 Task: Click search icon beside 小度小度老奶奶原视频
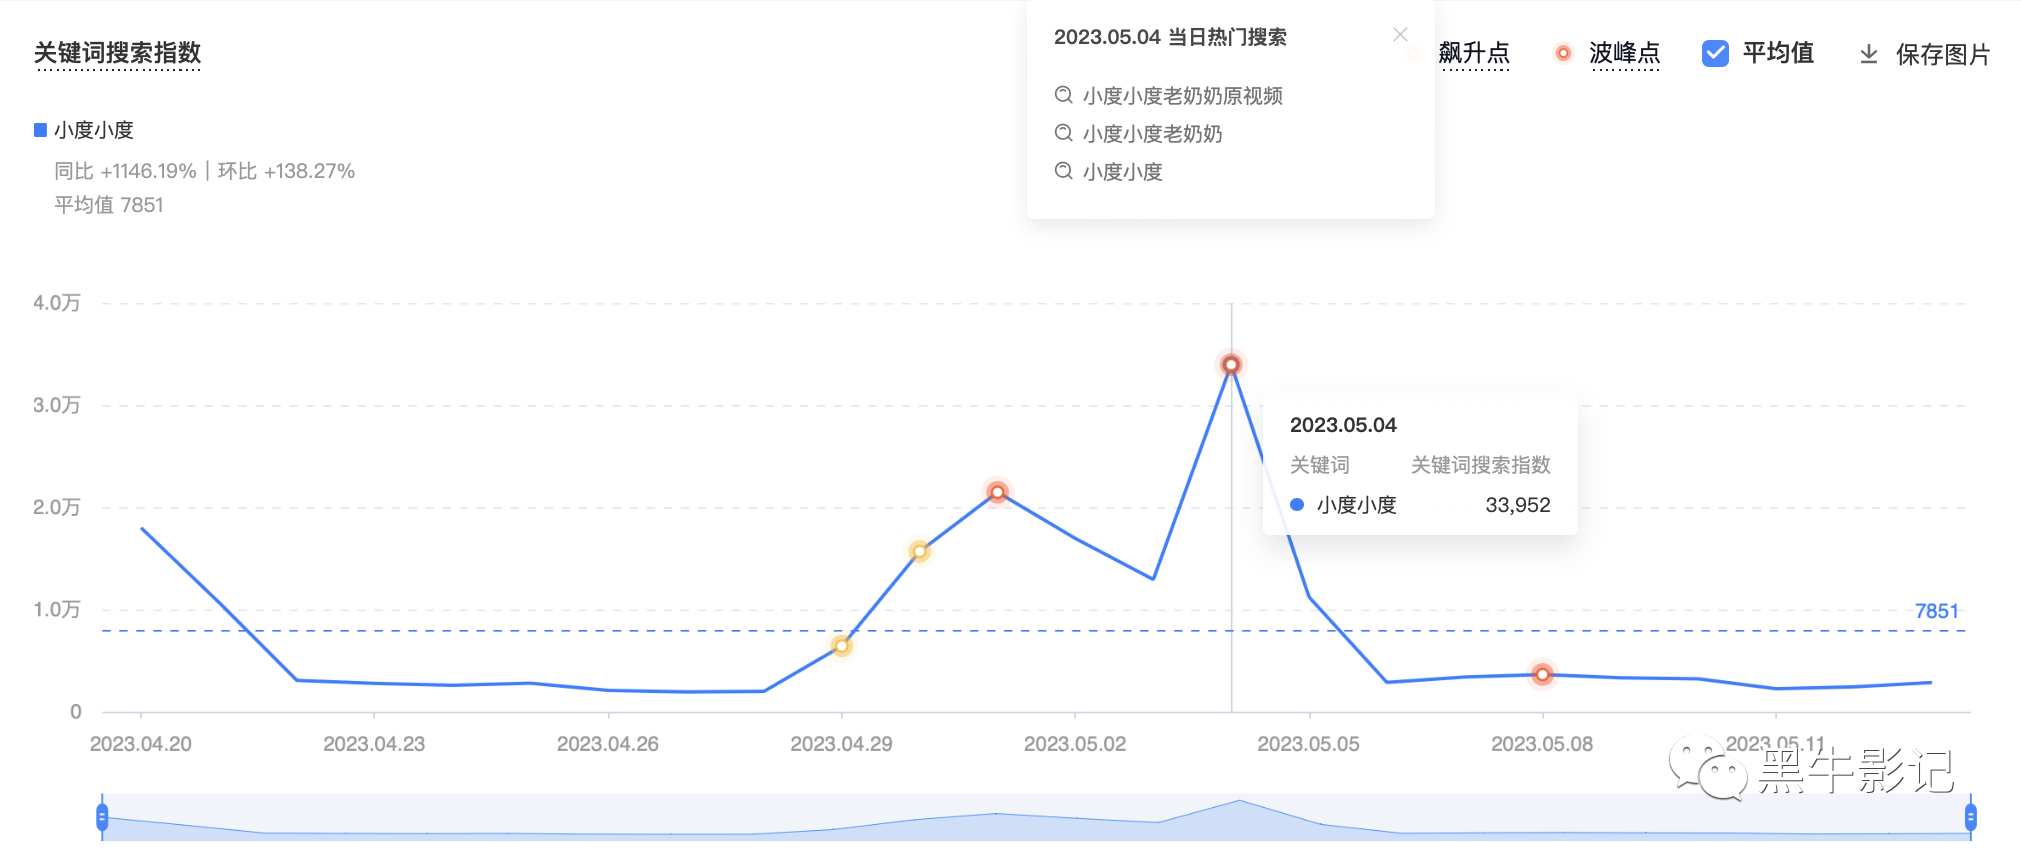coord(1064,95)
